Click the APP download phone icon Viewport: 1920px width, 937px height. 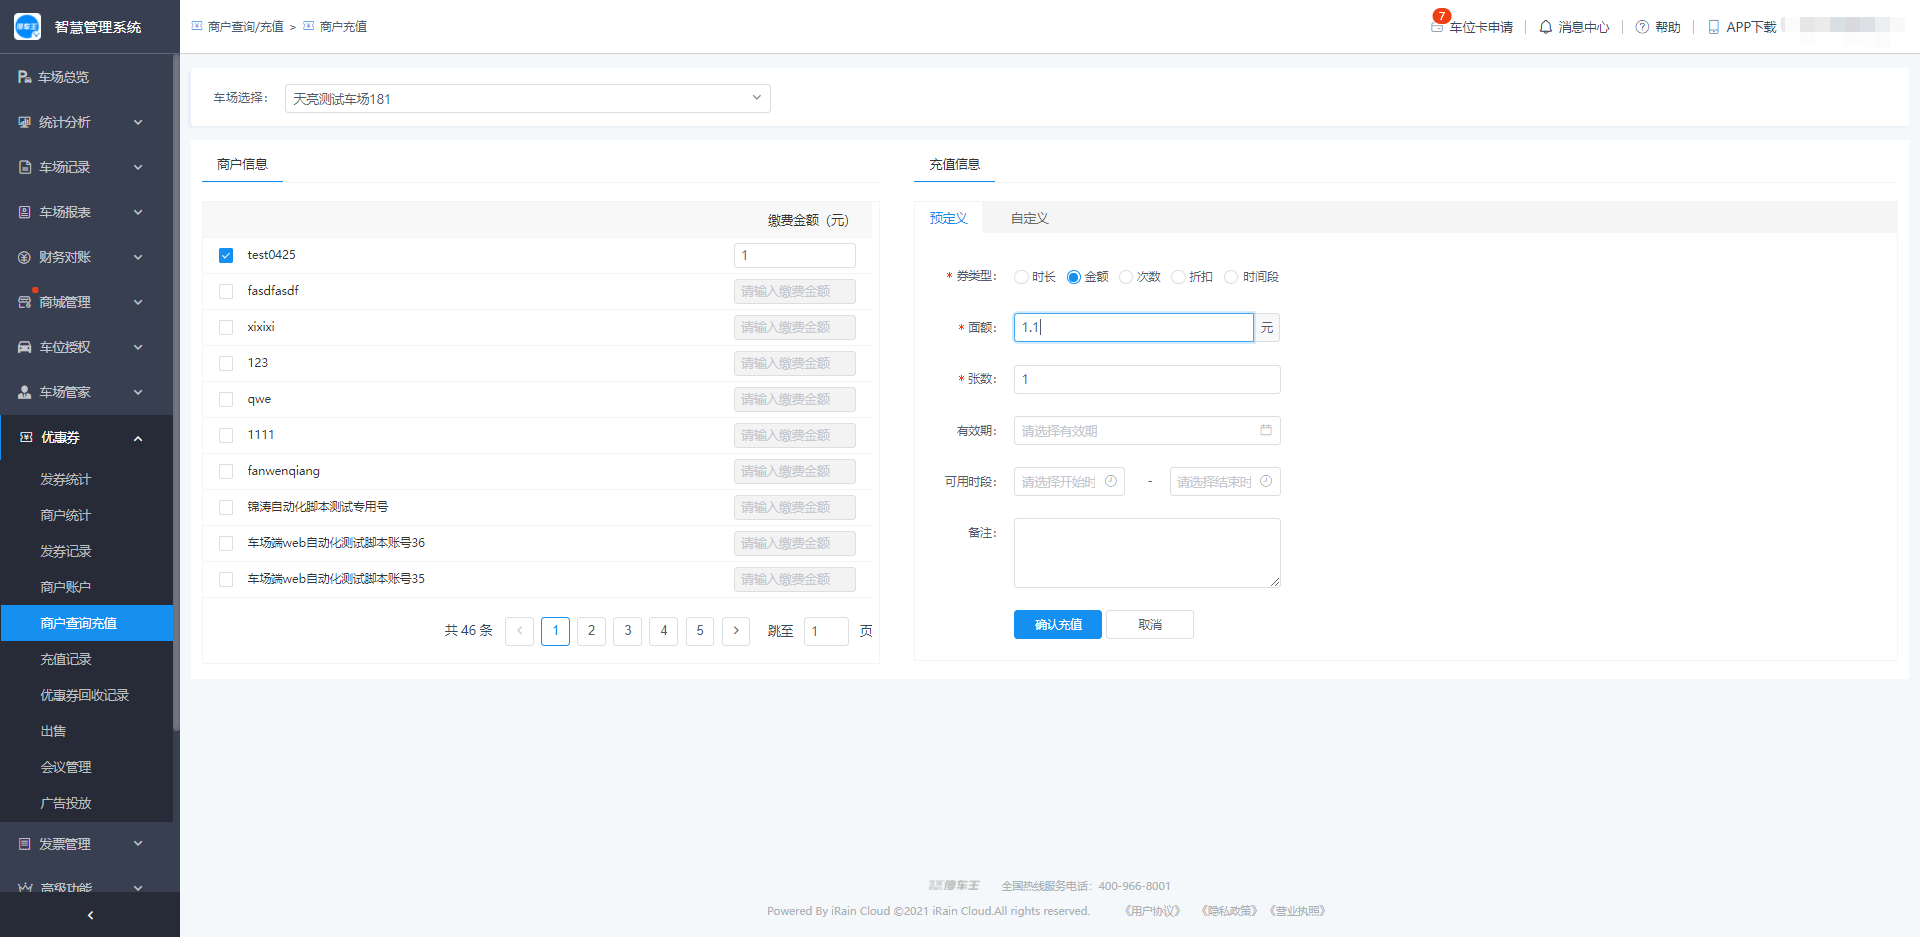(1714, 27)
